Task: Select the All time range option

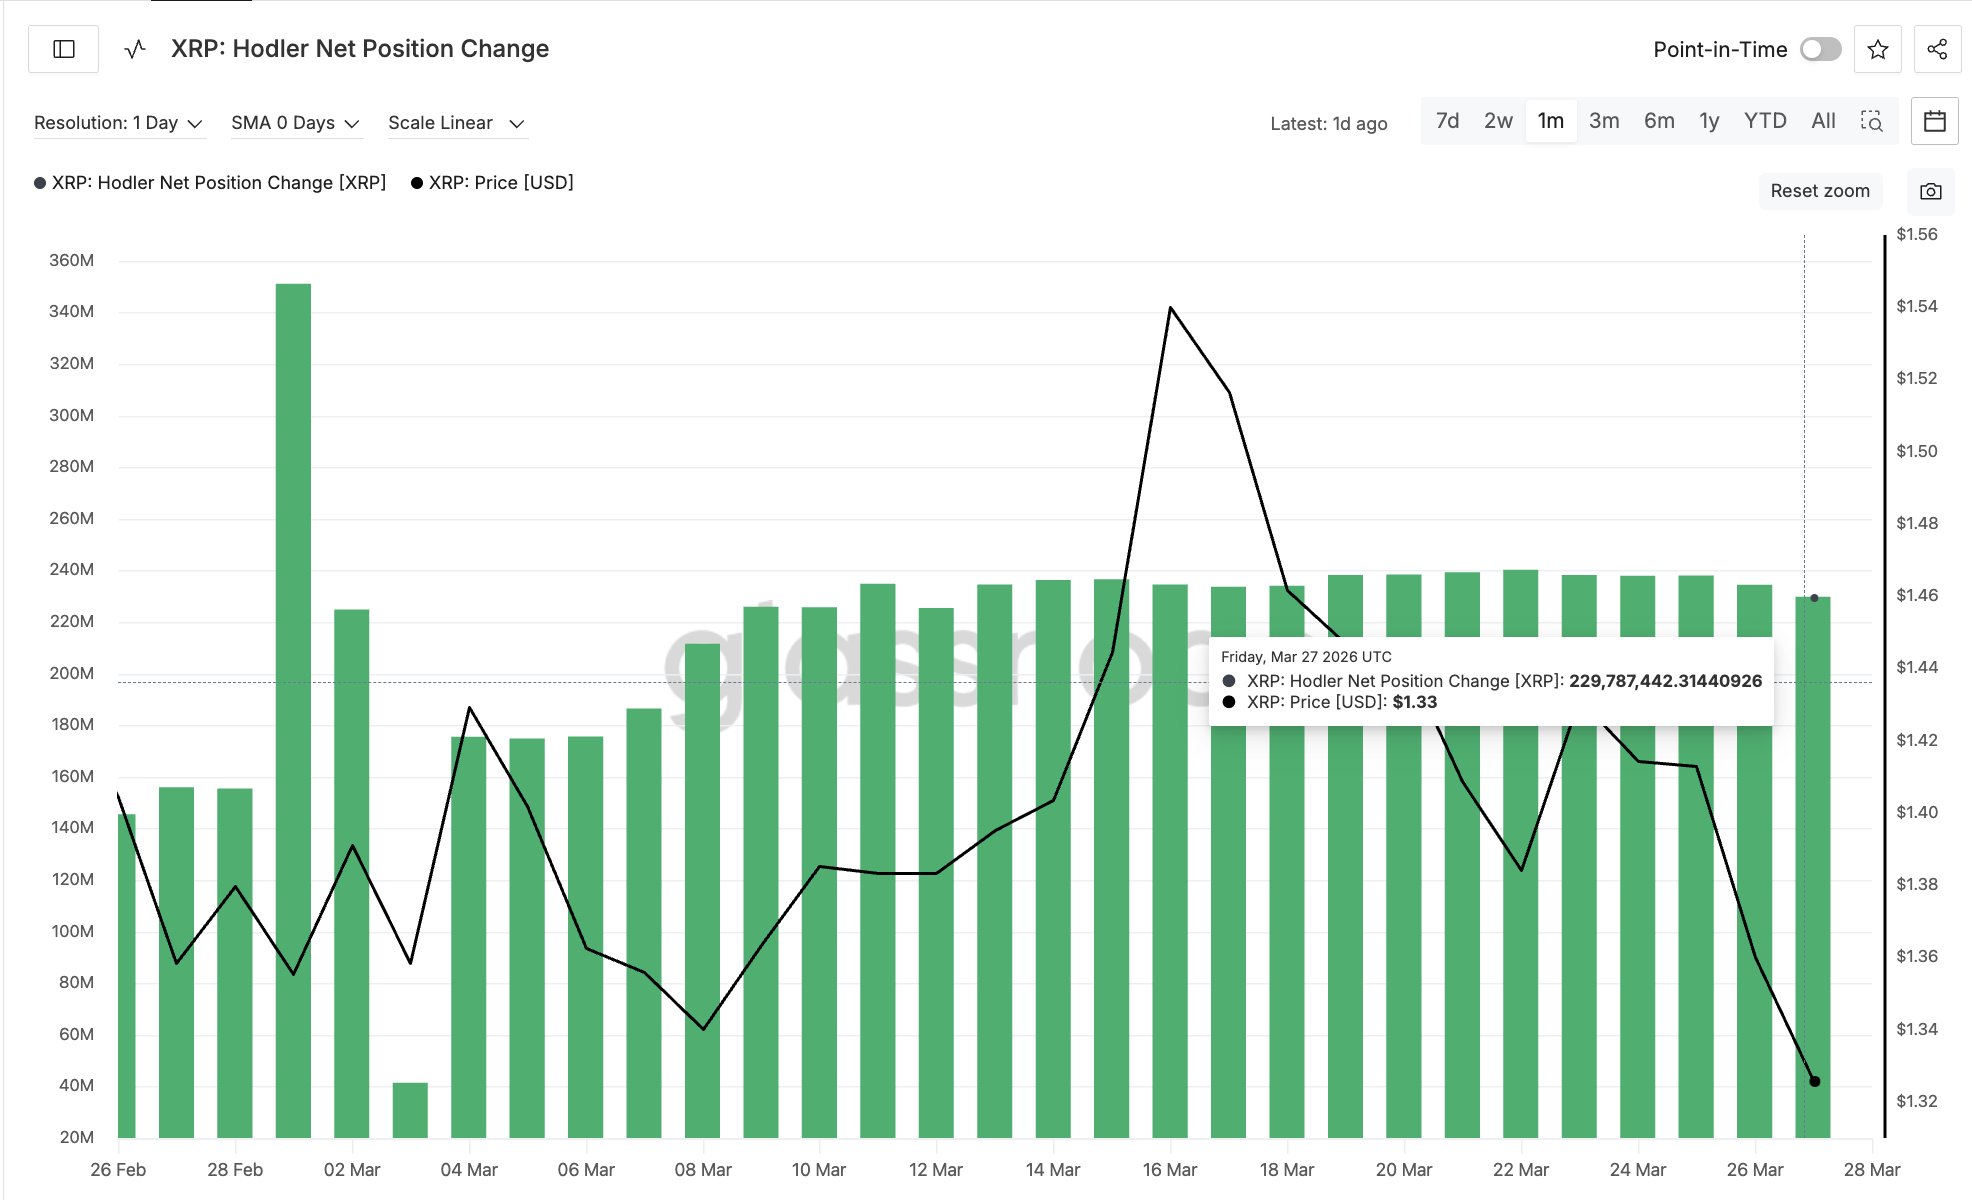Action: coord(1823,120)
